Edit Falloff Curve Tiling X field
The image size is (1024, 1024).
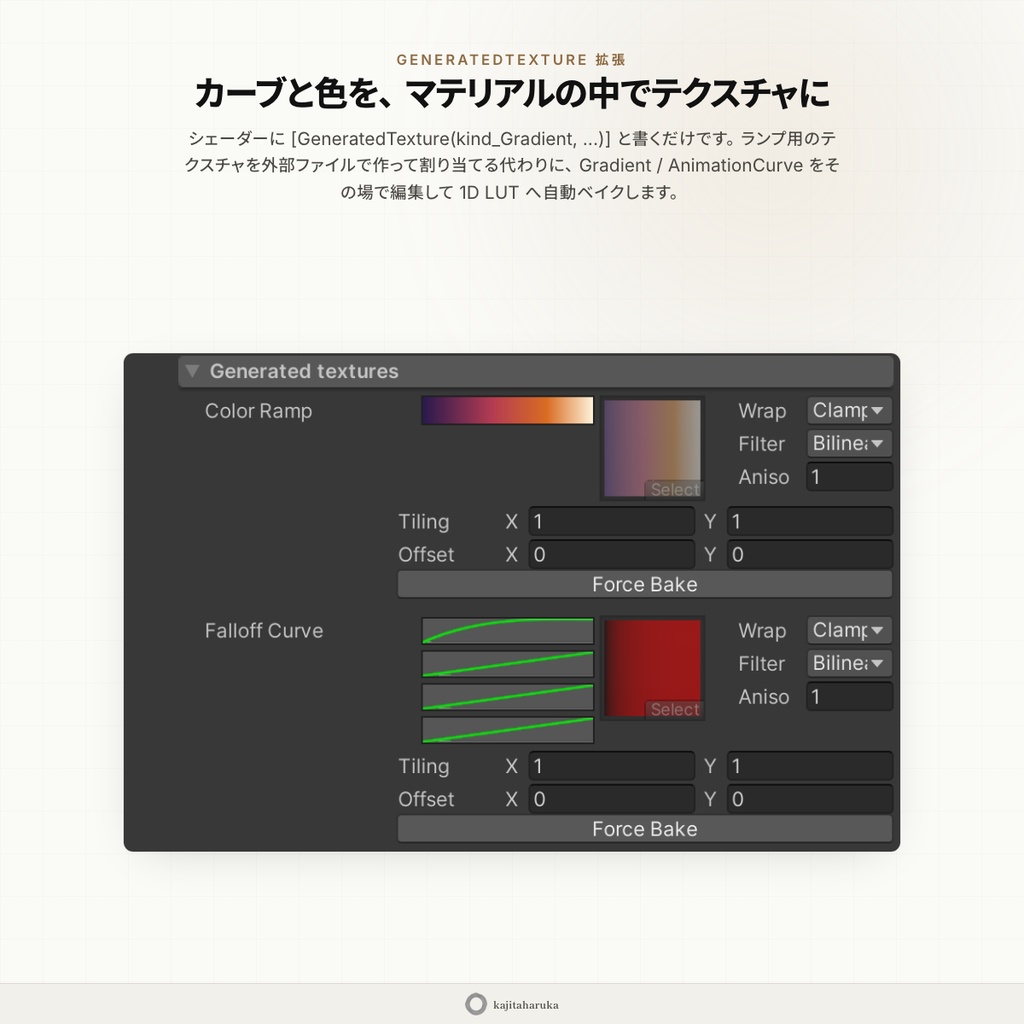coord(611,765)
